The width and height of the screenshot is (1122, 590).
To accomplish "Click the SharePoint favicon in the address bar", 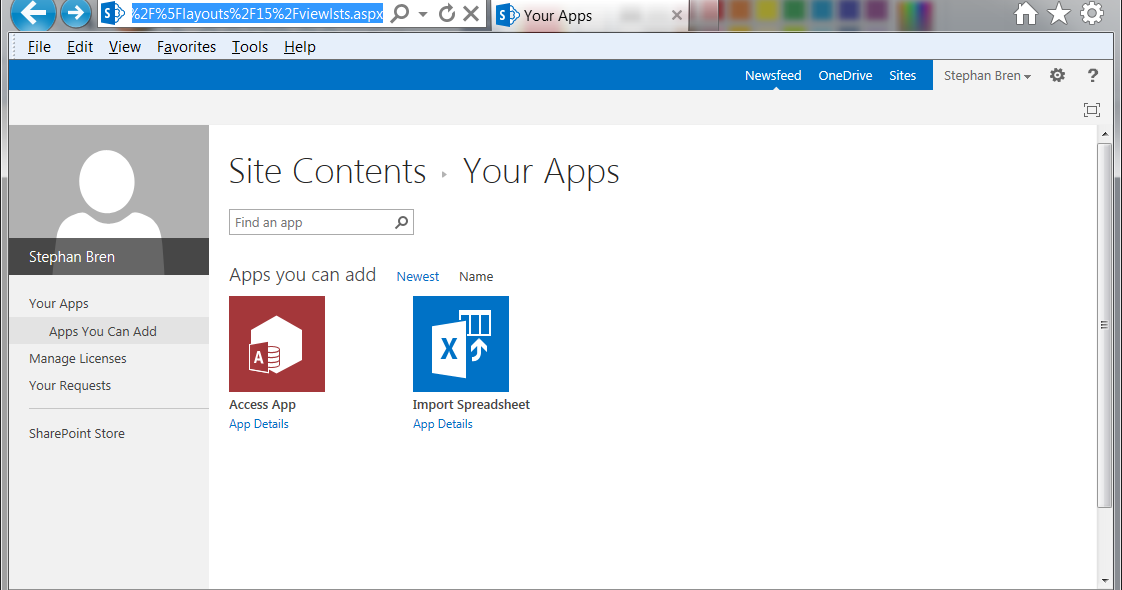I will (x=112, y=13).
